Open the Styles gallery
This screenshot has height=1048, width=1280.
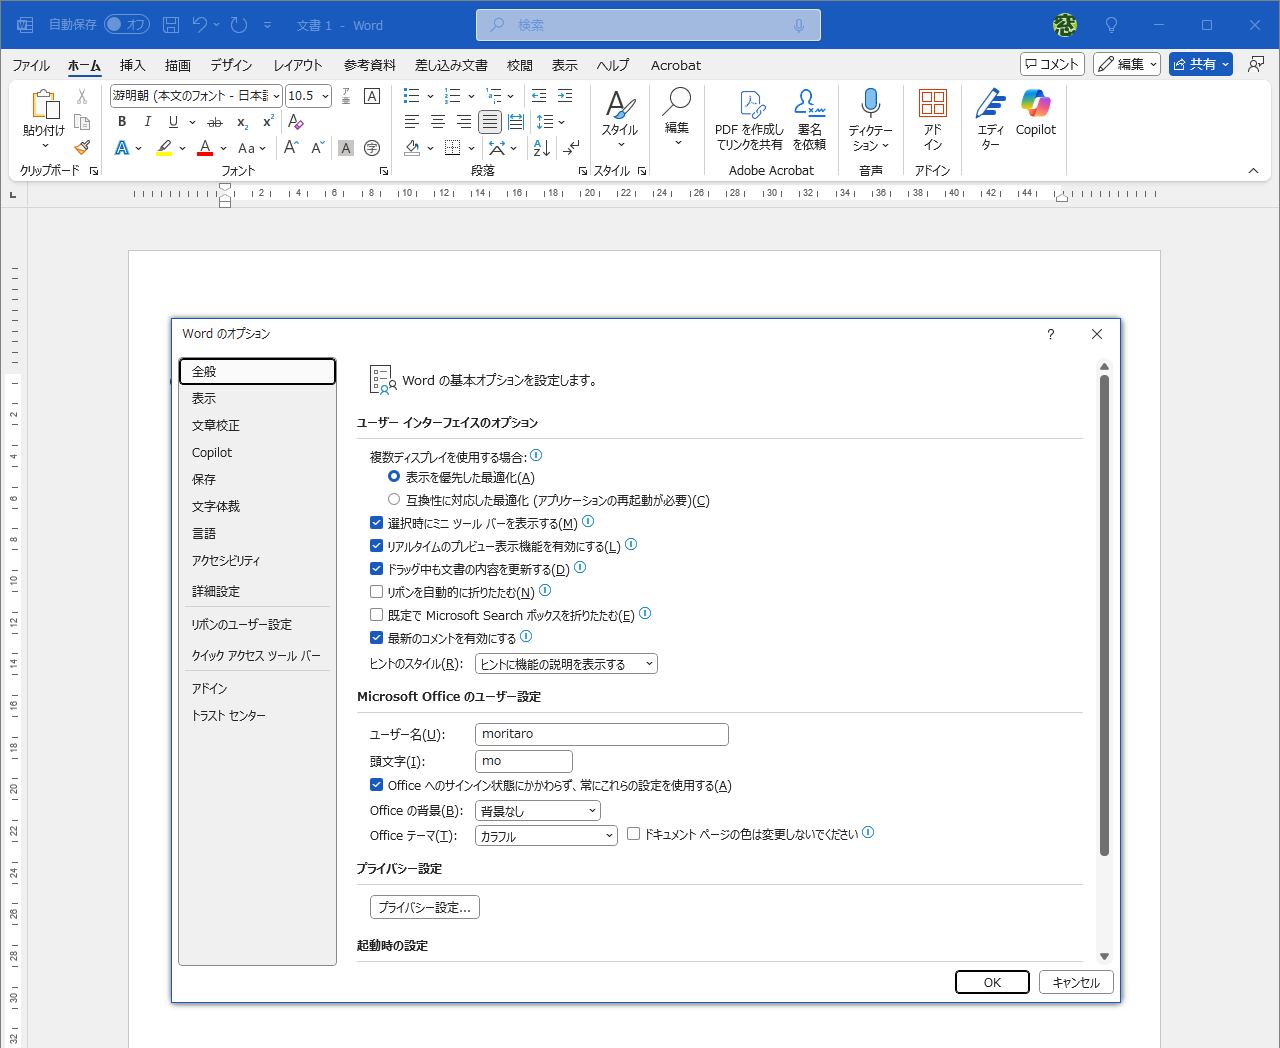point(619,115)
